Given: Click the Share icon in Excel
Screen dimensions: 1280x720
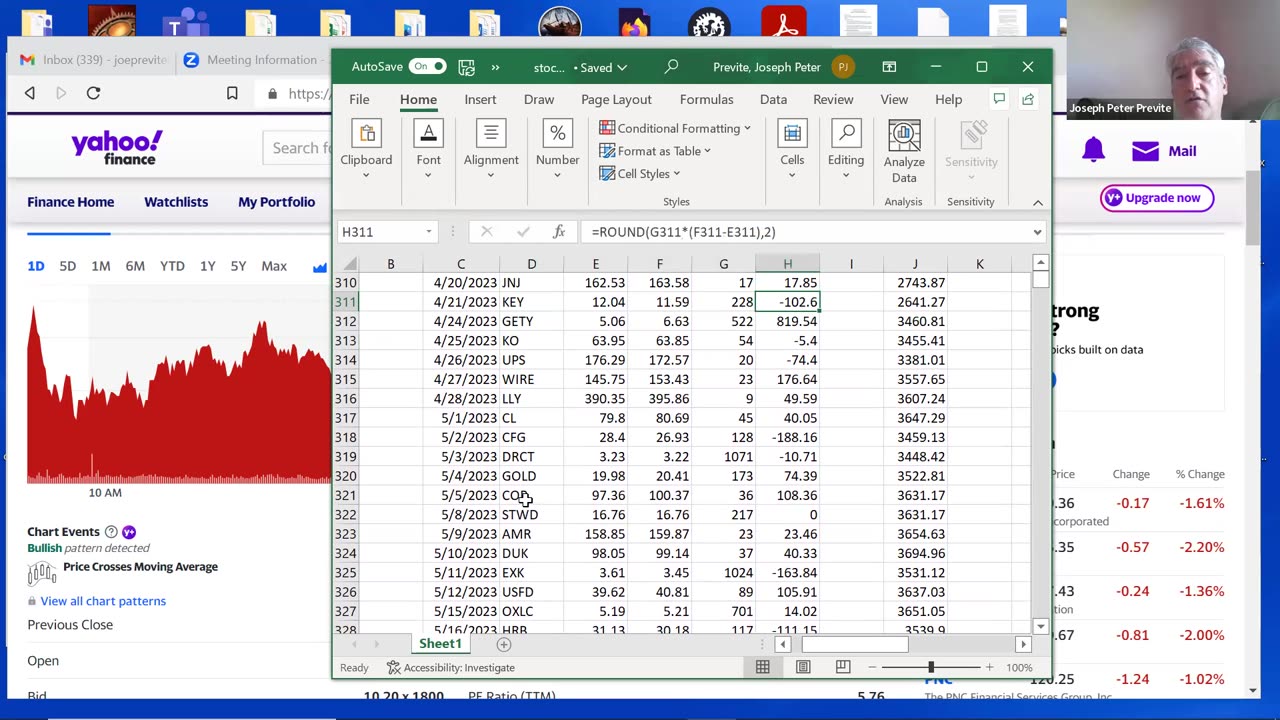Looking at the screenshot, I should tap(1028, 99).
